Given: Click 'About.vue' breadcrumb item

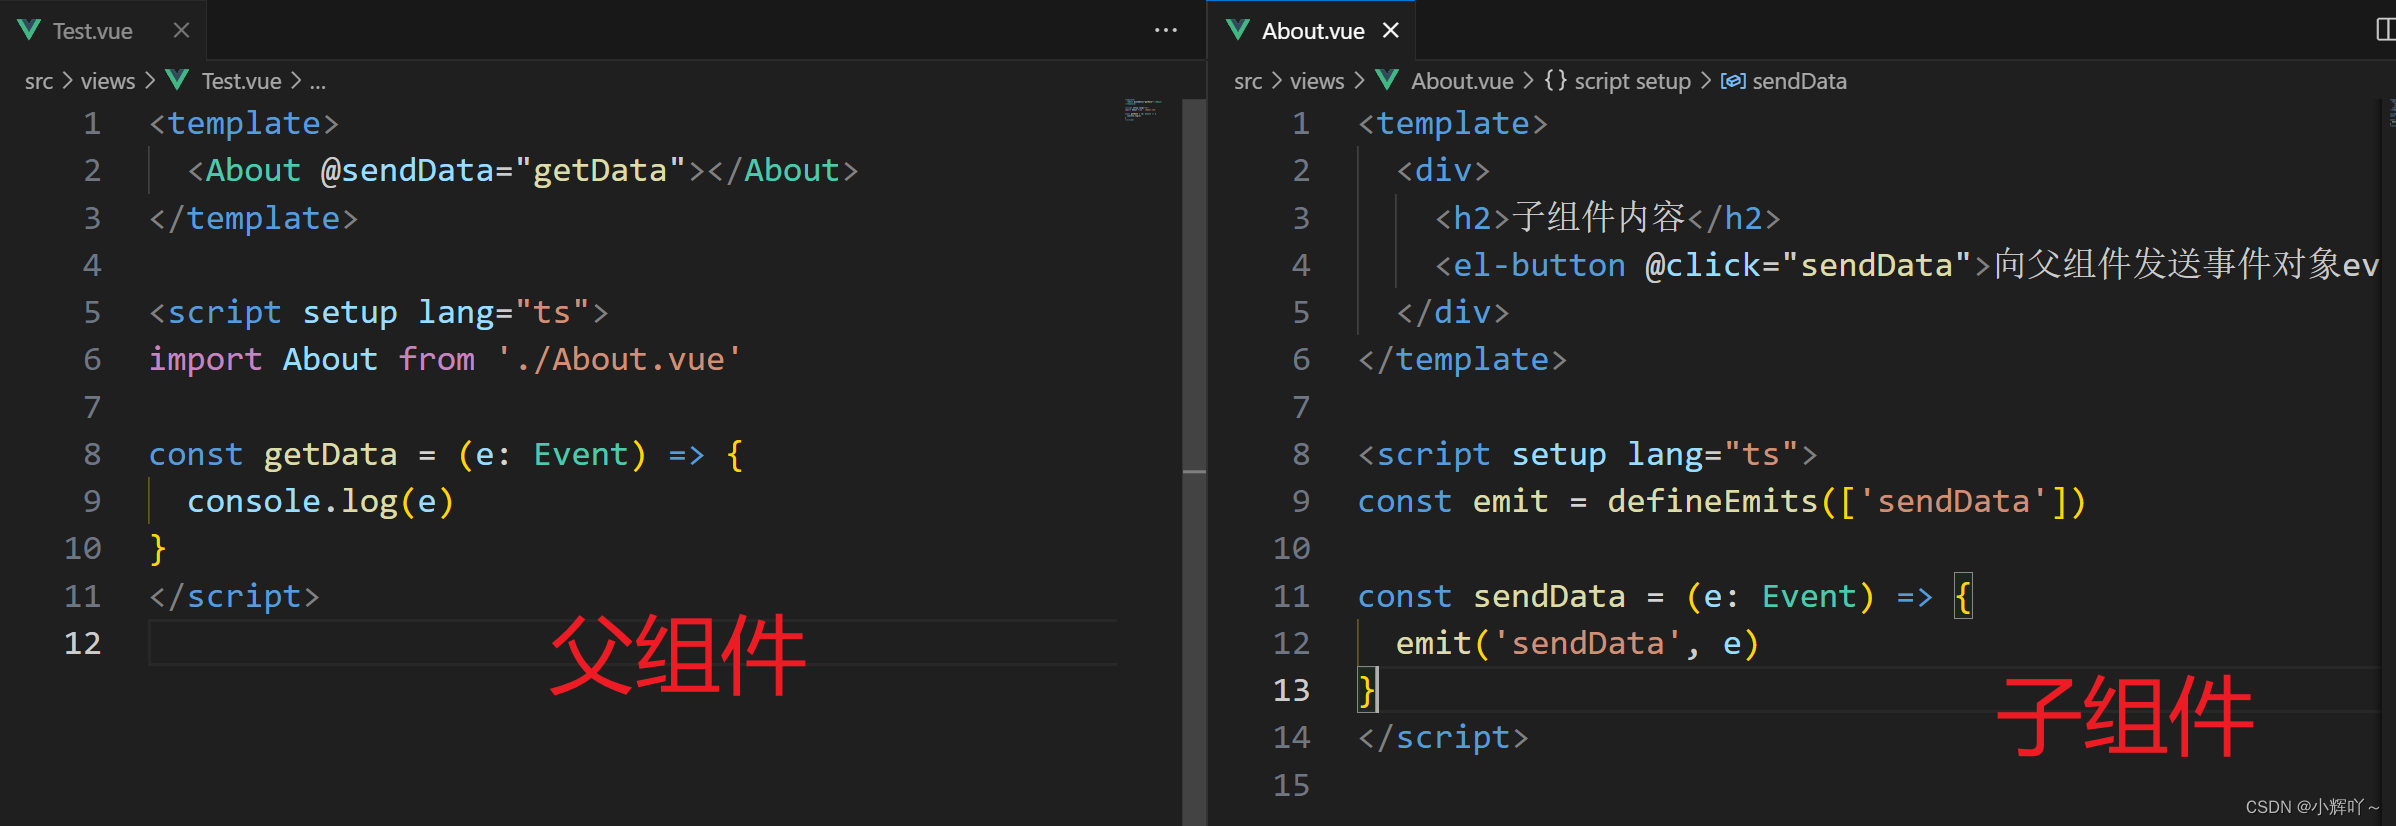Looking at the screenshot, I should 1461,81.
